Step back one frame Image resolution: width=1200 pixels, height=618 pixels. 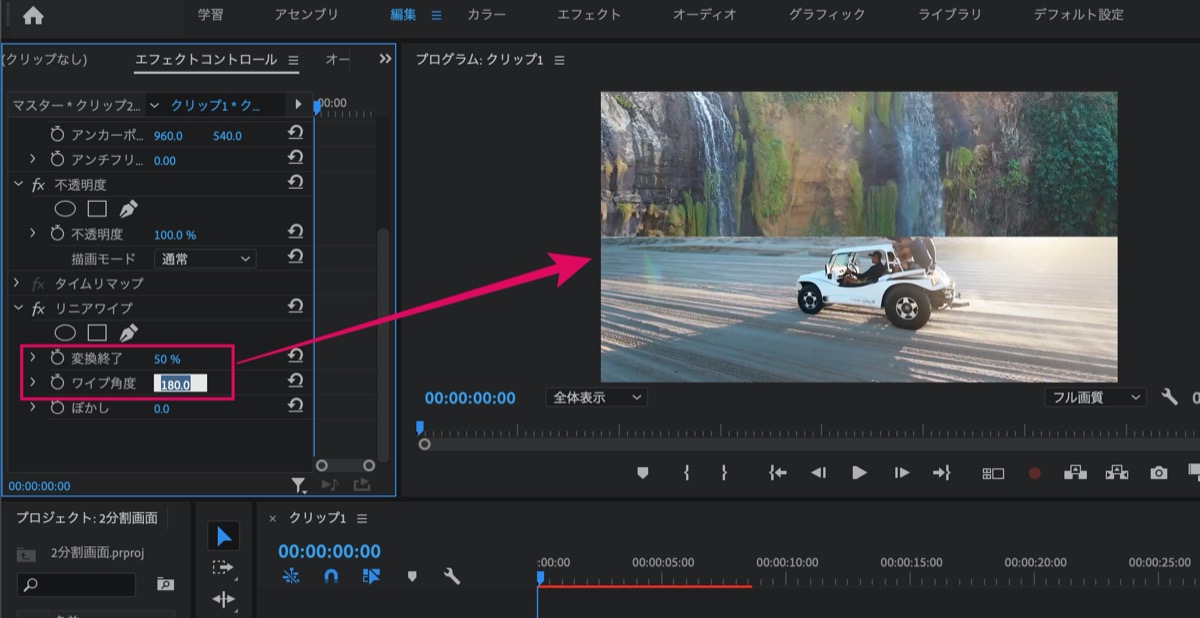(x=818, y=473)
